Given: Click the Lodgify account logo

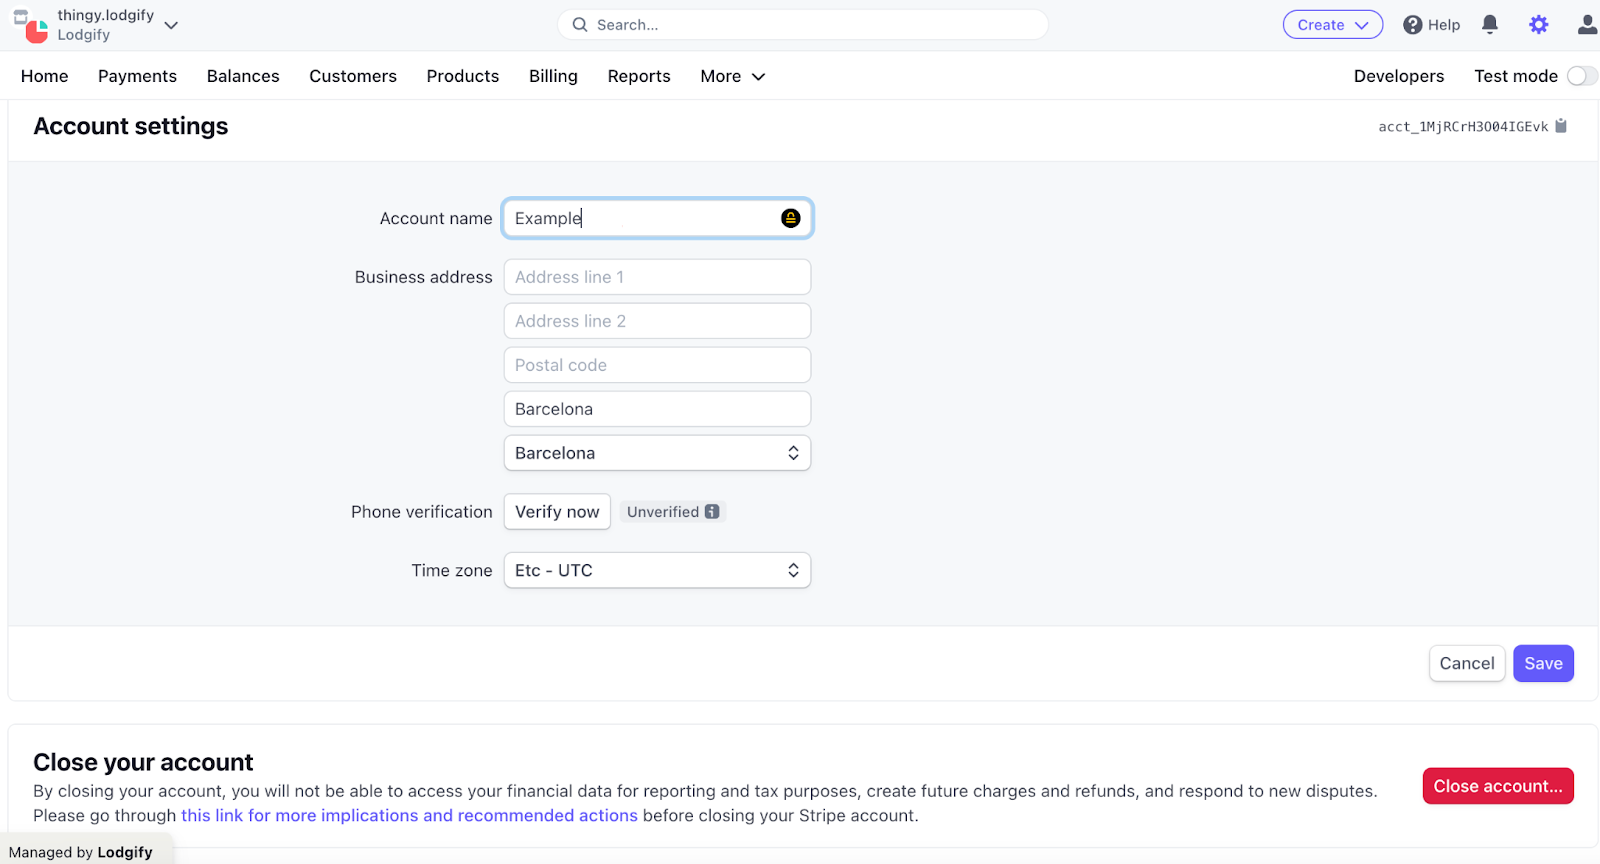Looking at the screenshot, I should [30, 26].
